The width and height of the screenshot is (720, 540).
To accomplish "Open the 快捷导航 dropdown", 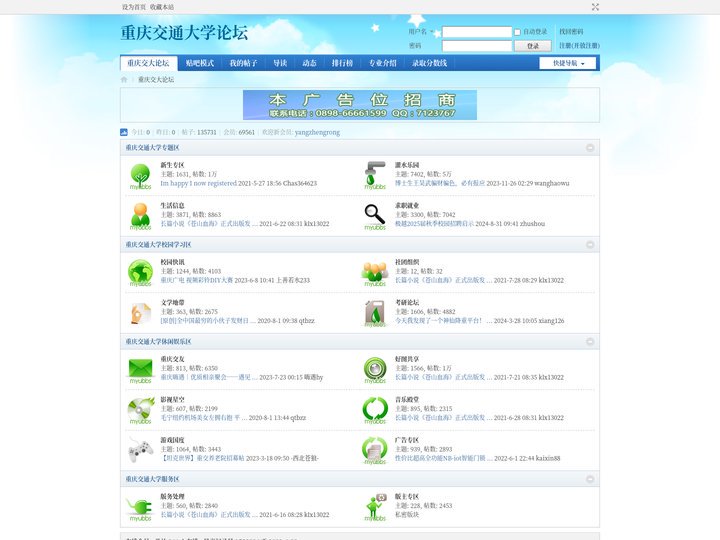I will click(568, 63).
